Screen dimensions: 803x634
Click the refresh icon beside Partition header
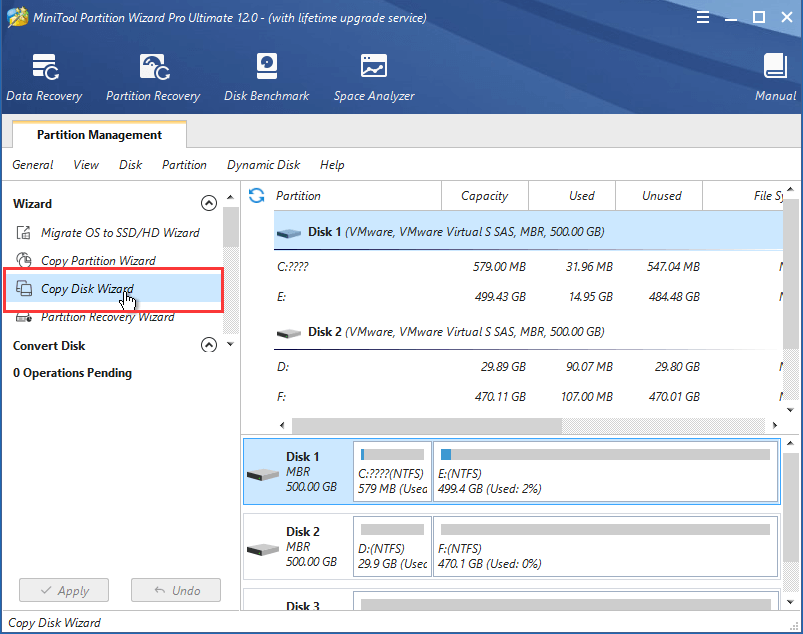coord(257,196)
